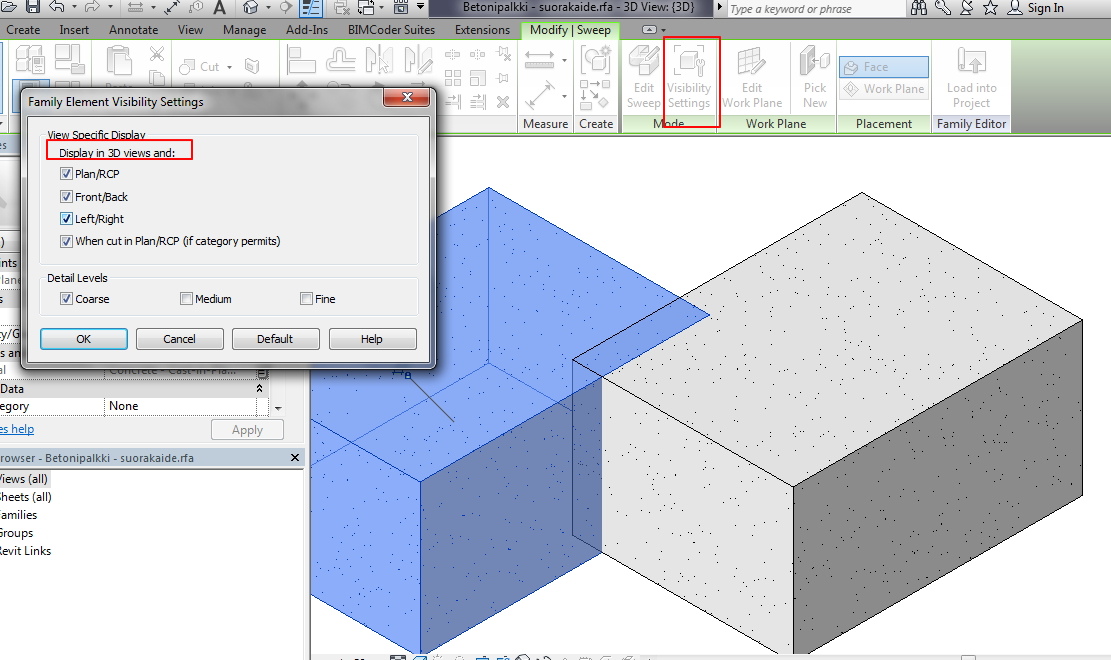Open the Modify | Sweep ribbon tab
Image resolution: width=1111 pixels, height=660 pixels.
pos(570,30)
